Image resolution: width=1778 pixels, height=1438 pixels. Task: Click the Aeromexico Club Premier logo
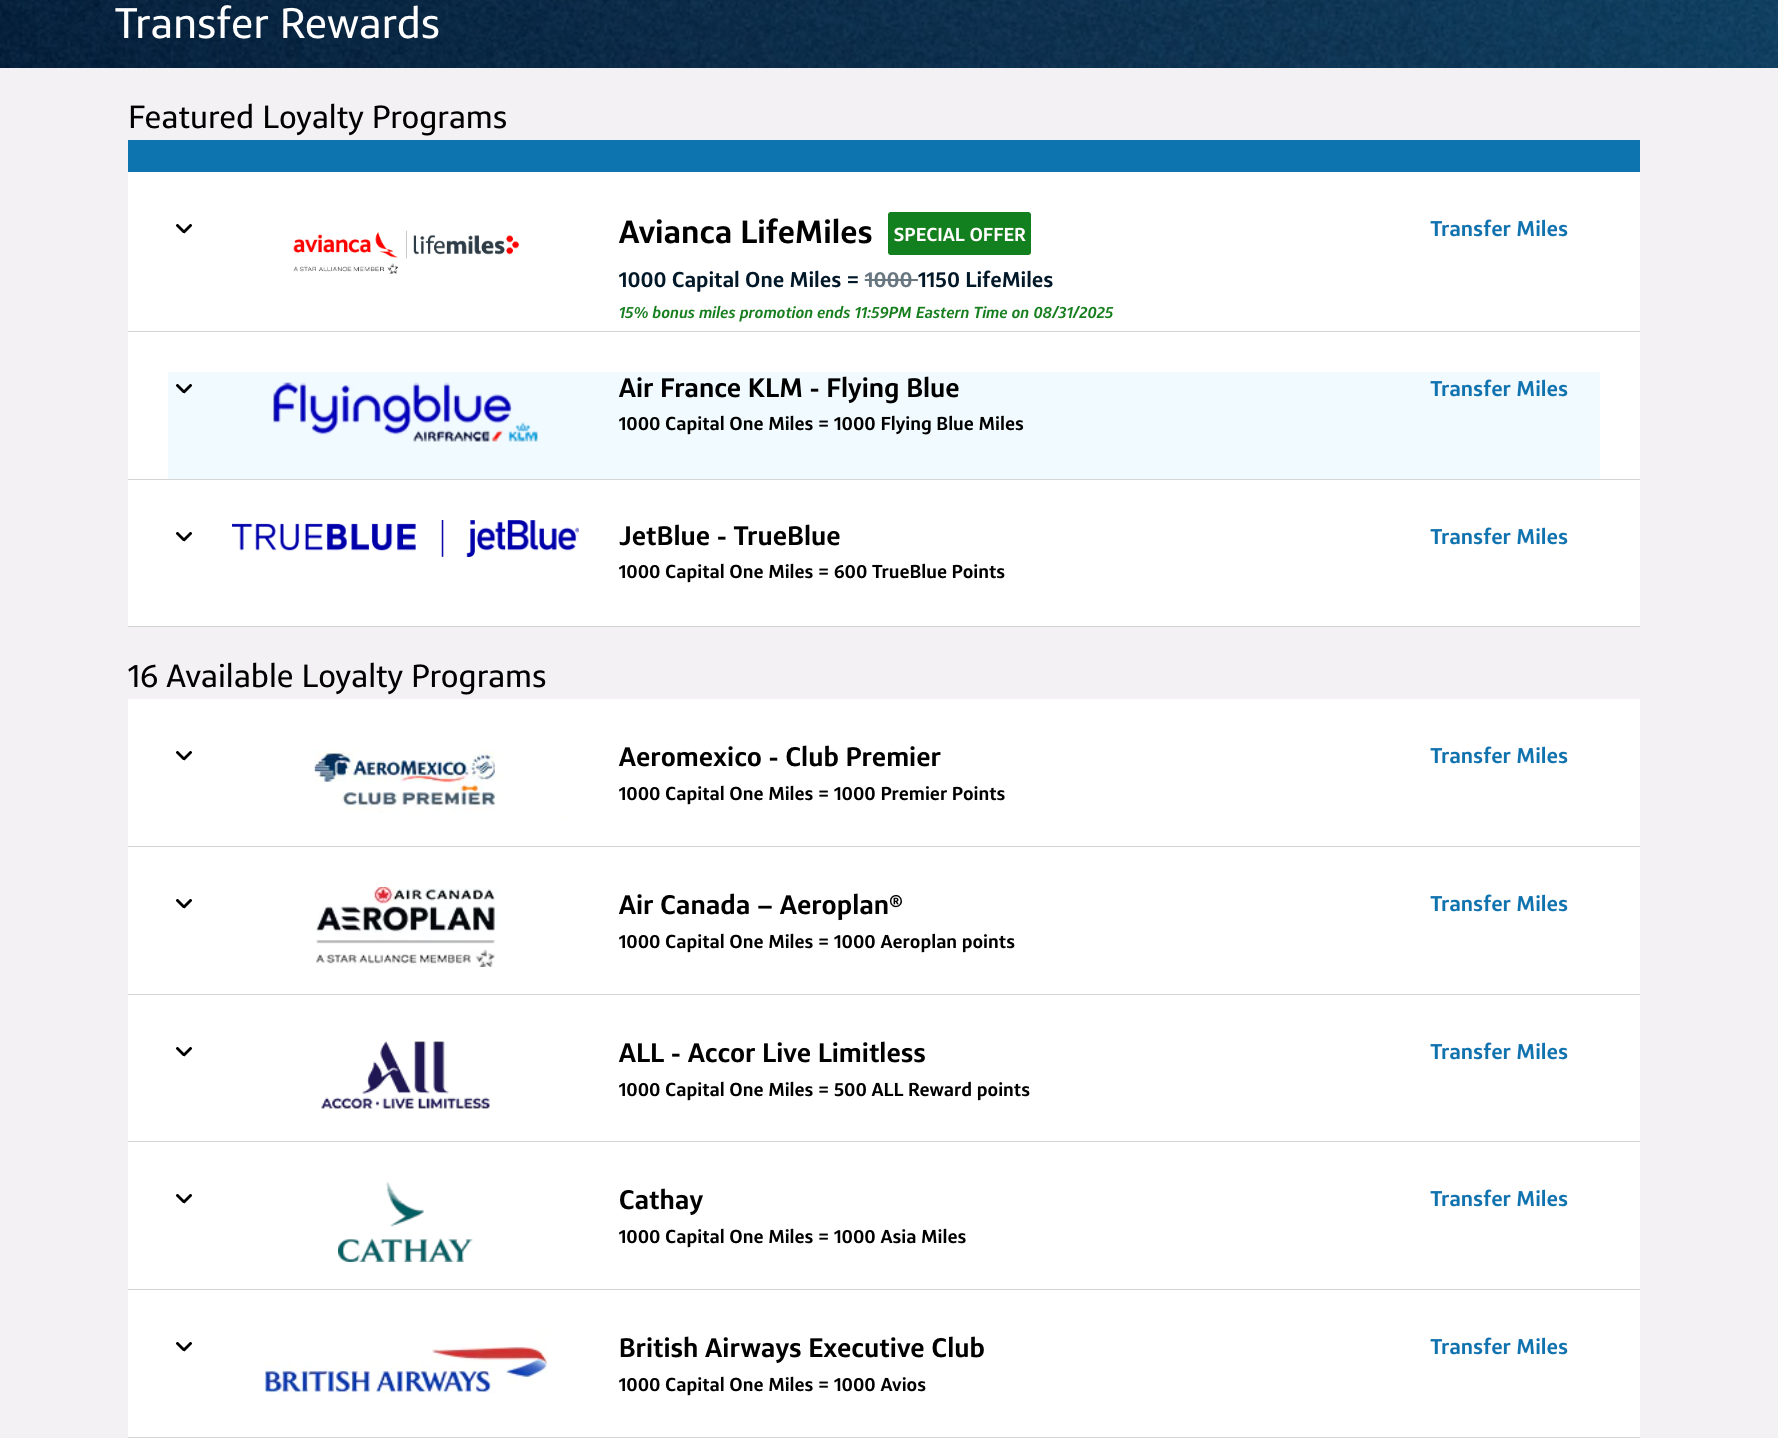[x=404, y=777]
